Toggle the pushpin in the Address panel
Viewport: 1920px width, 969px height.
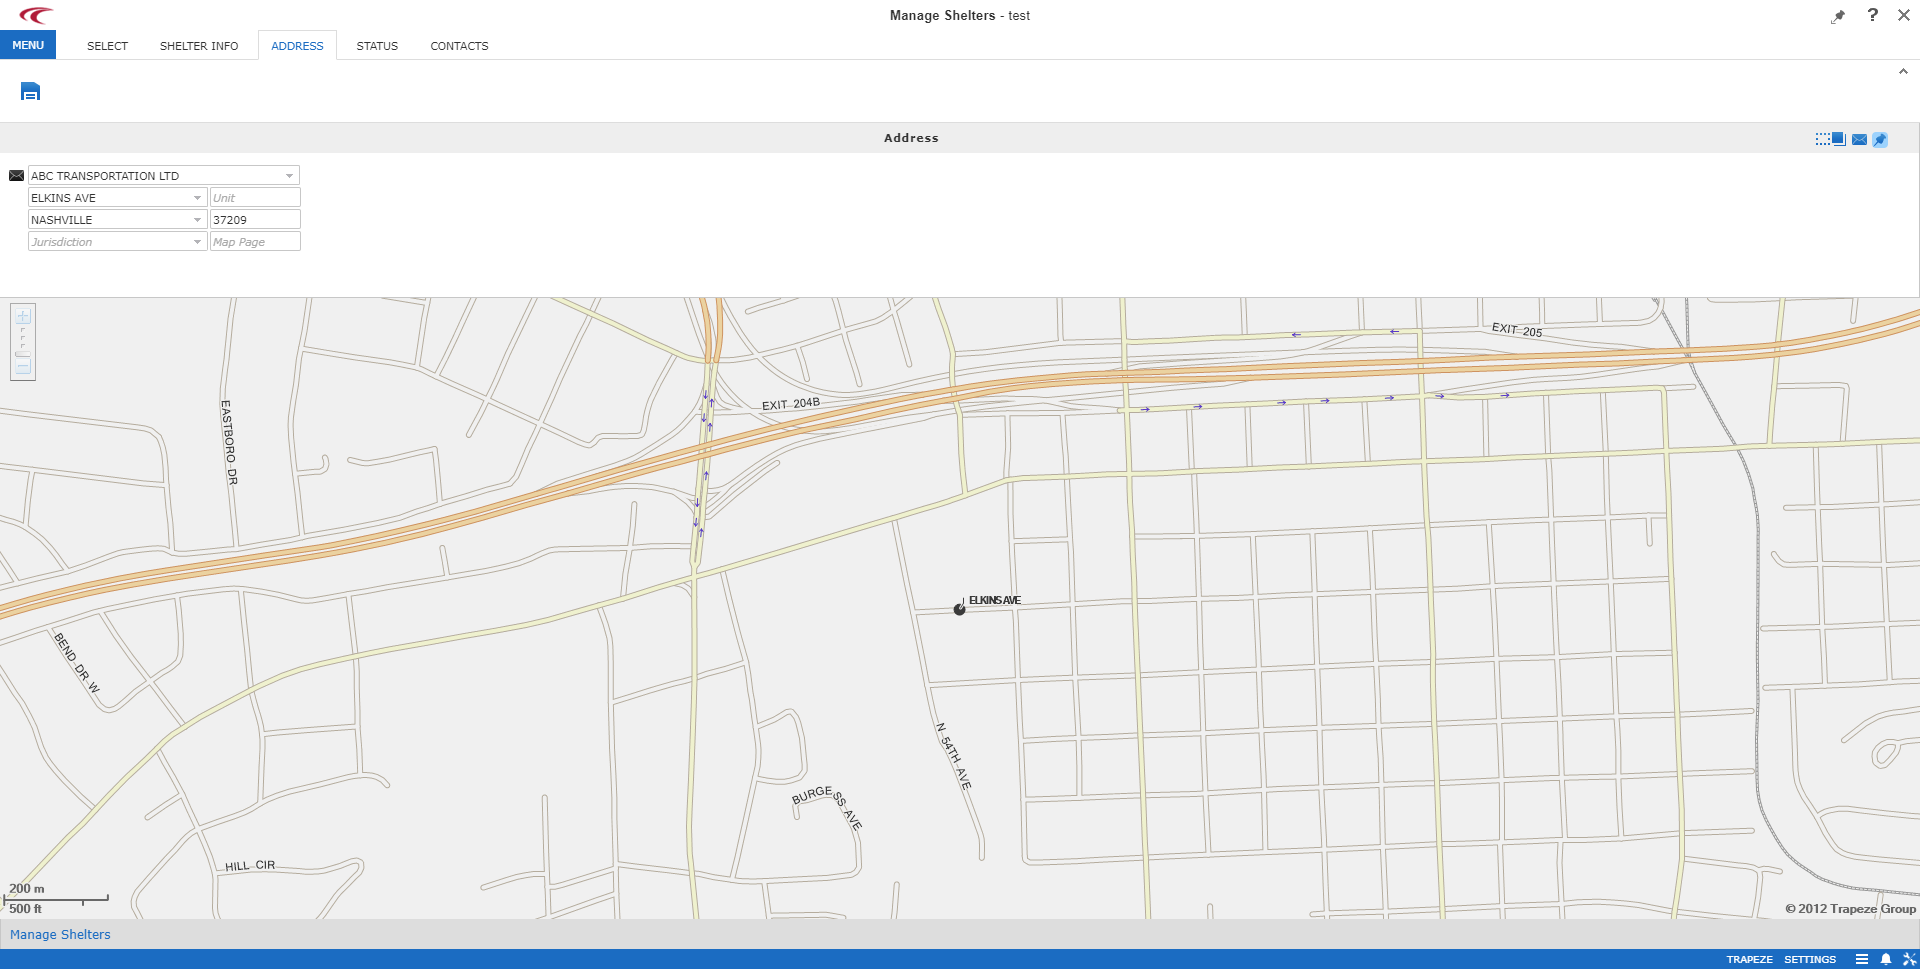[1880, 139]
